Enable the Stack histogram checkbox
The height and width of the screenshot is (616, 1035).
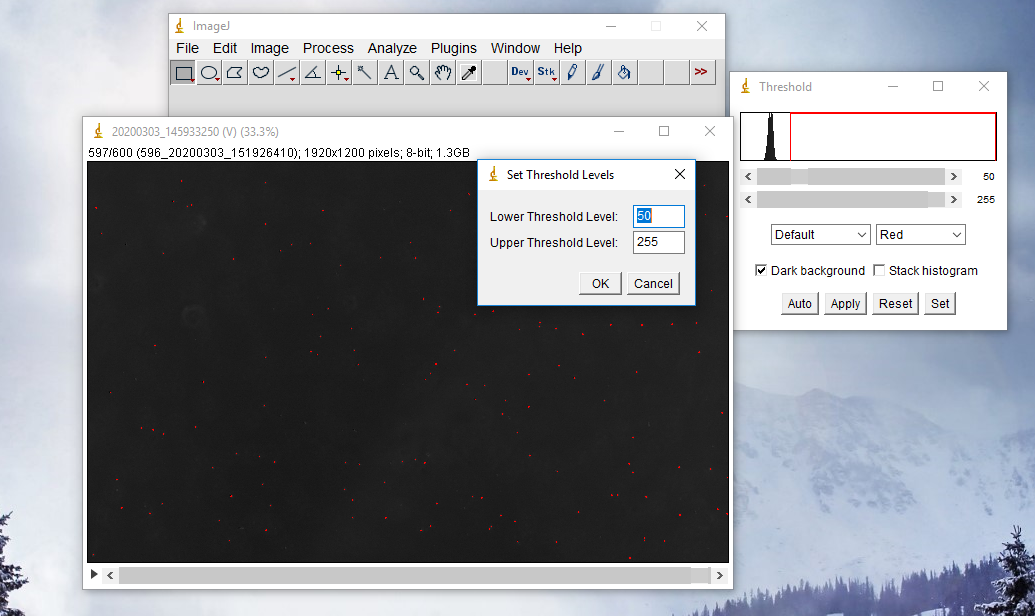879,270
